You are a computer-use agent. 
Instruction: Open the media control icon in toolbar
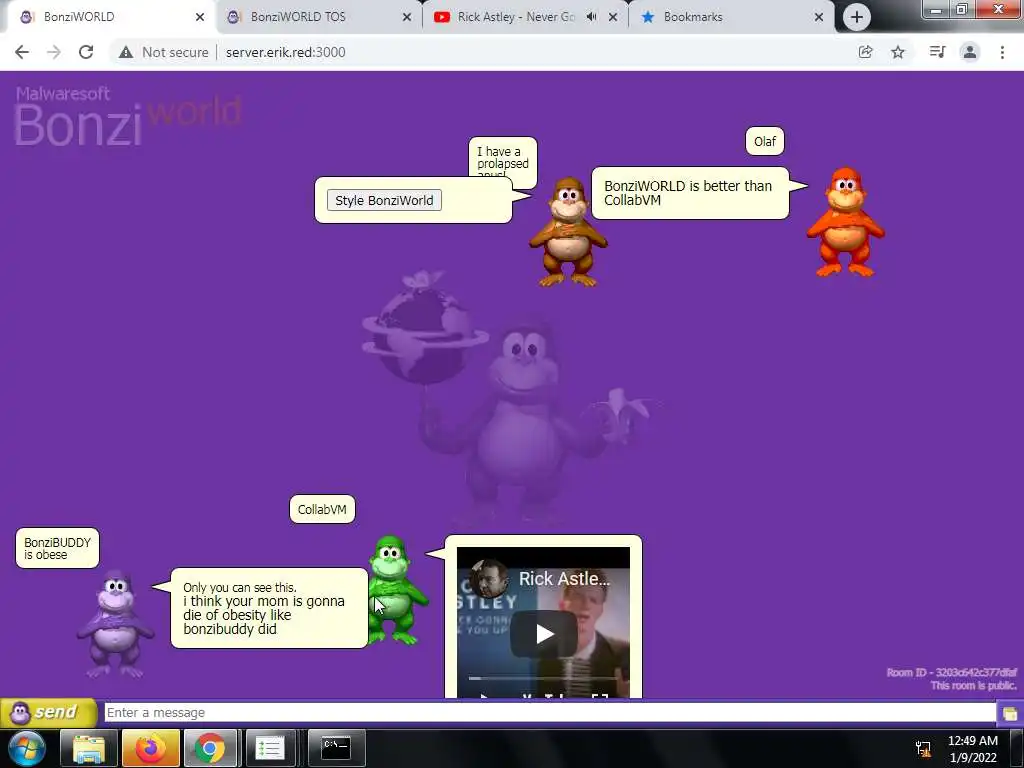[937, 52]
